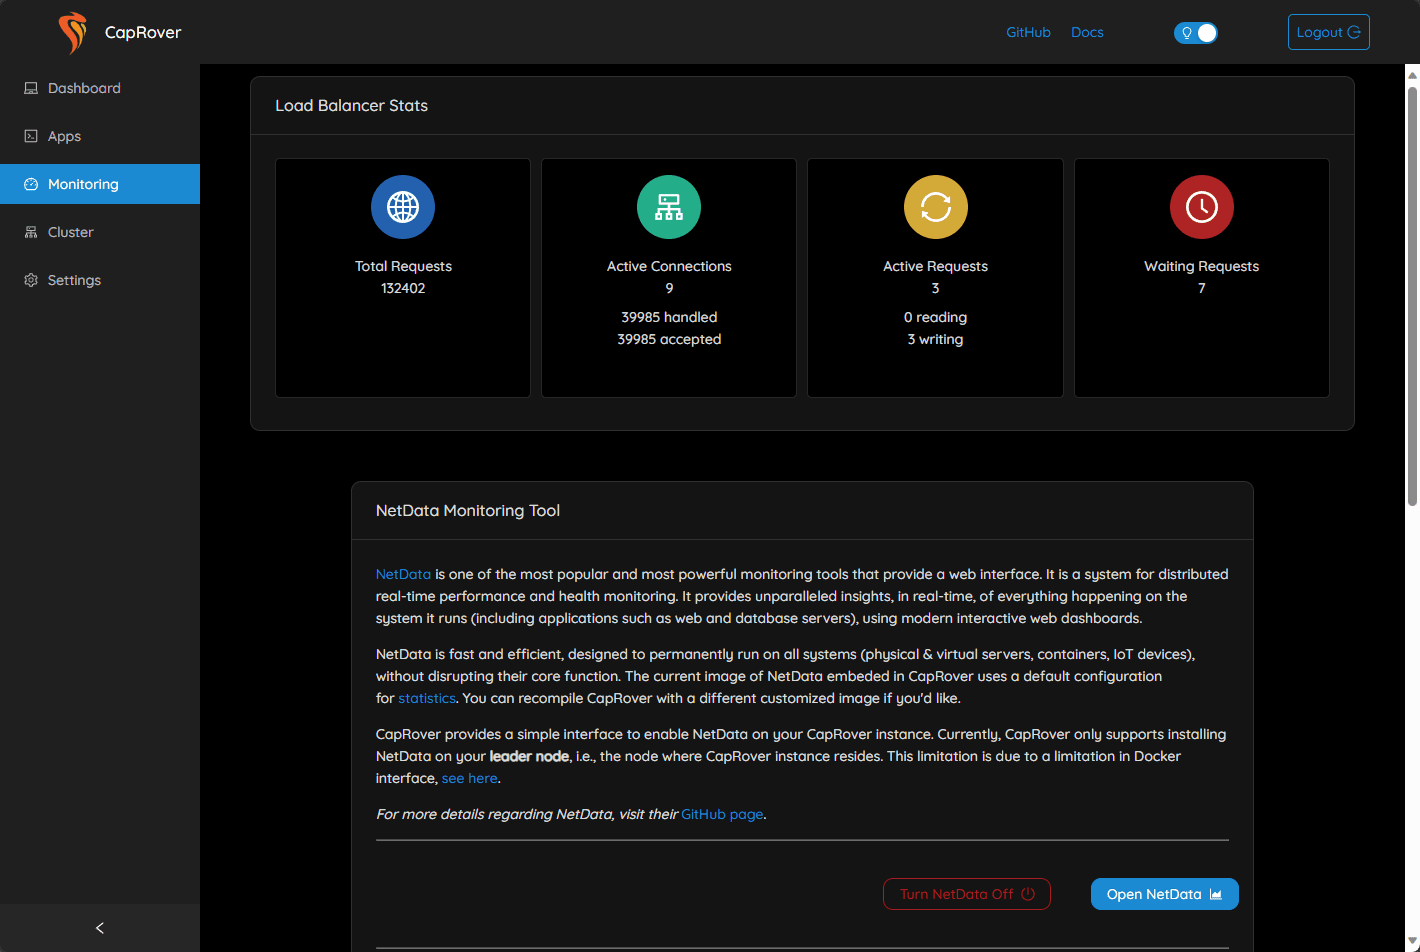Click the '3 writing' text

(x=936, y=339)
